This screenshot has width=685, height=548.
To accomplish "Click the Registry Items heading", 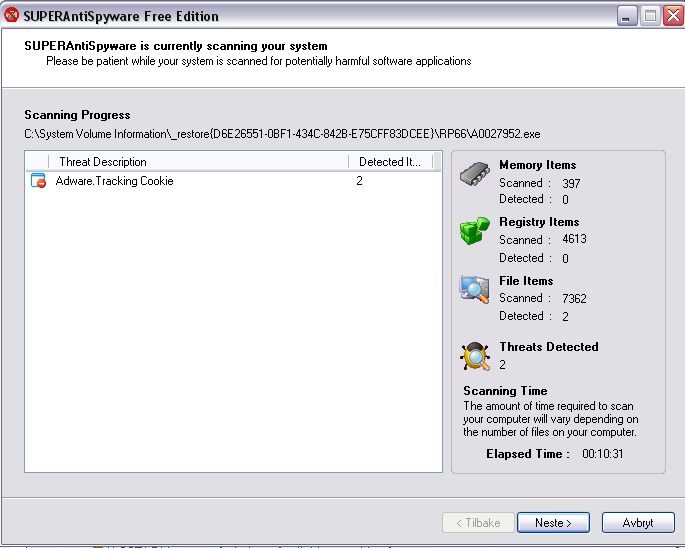I will (539, 222).
